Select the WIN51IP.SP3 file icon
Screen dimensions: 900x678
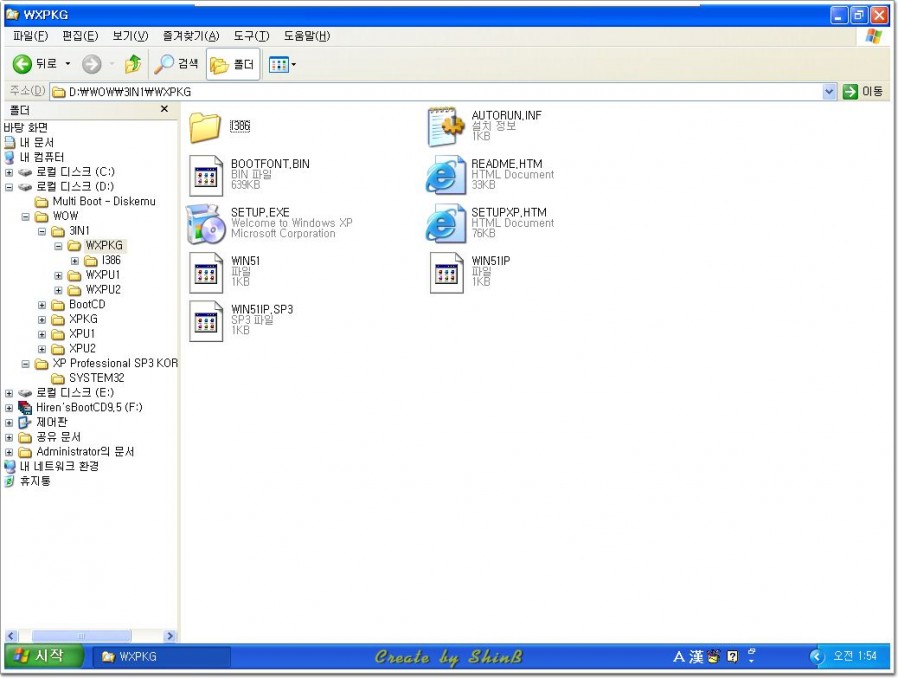[x=205, y=321]
